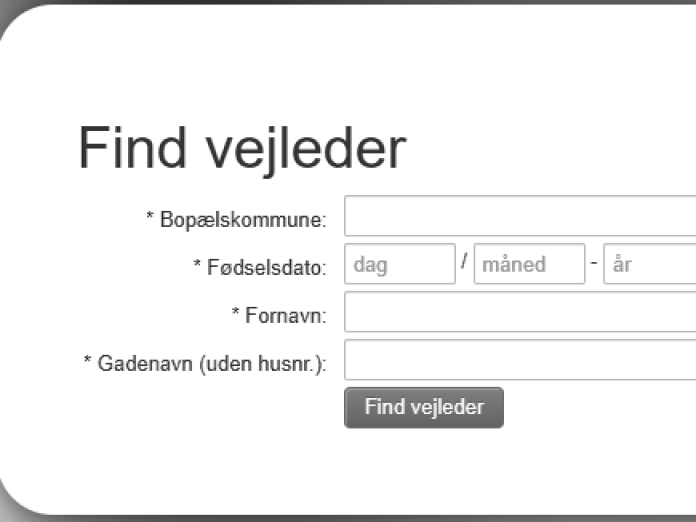696x522 pixels.
Task: Focus the dag birth date field
Action: point(400,265)
